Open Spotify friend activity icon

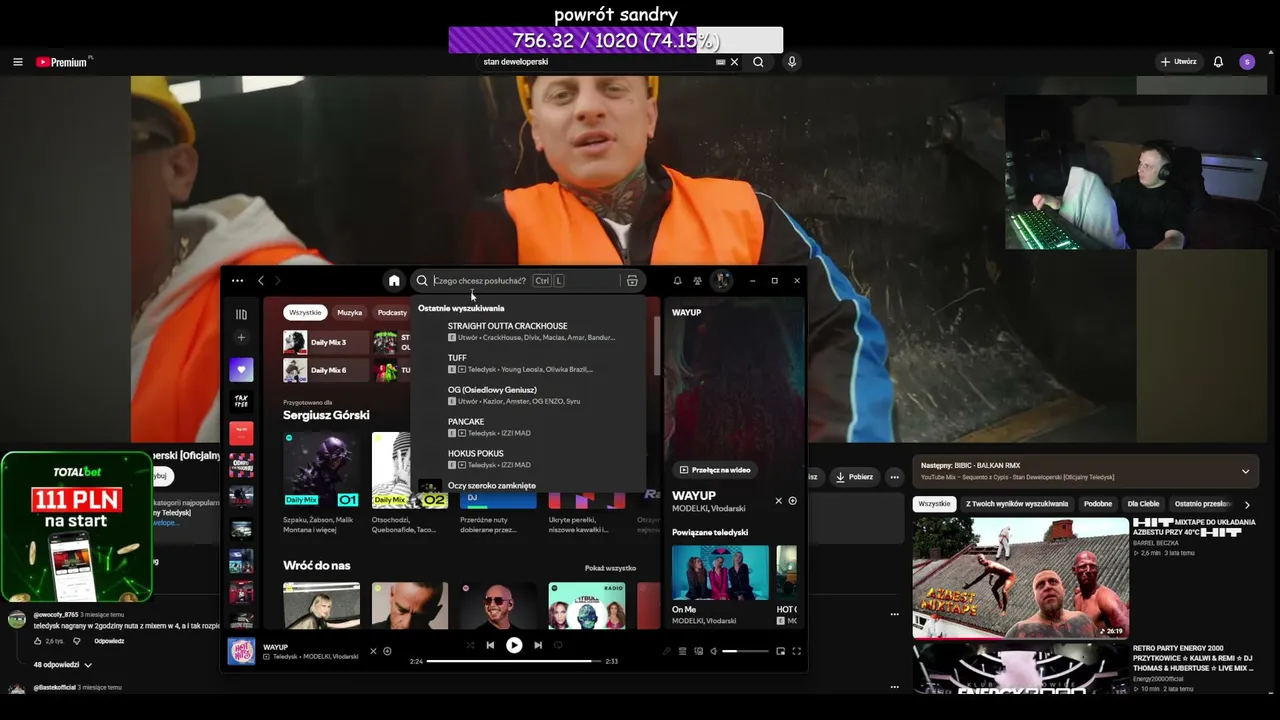click(x=698, y=281)
